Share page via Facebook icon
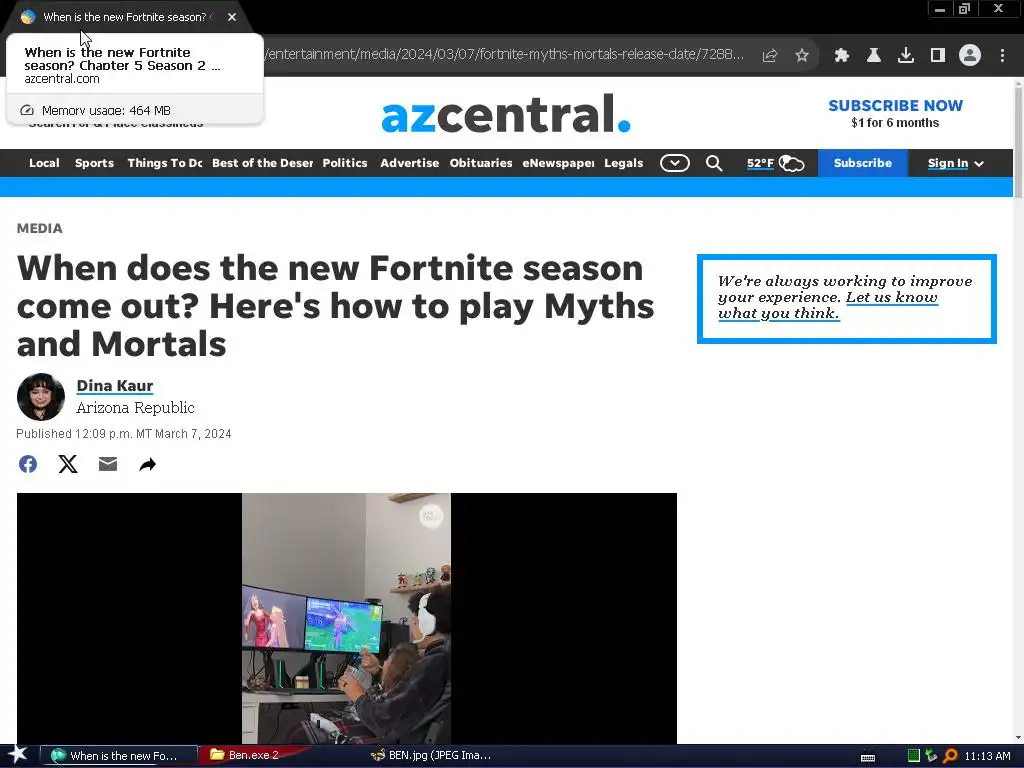This screenshot has width=1024, height=768. pyautogui.click(x=27, y=464)
